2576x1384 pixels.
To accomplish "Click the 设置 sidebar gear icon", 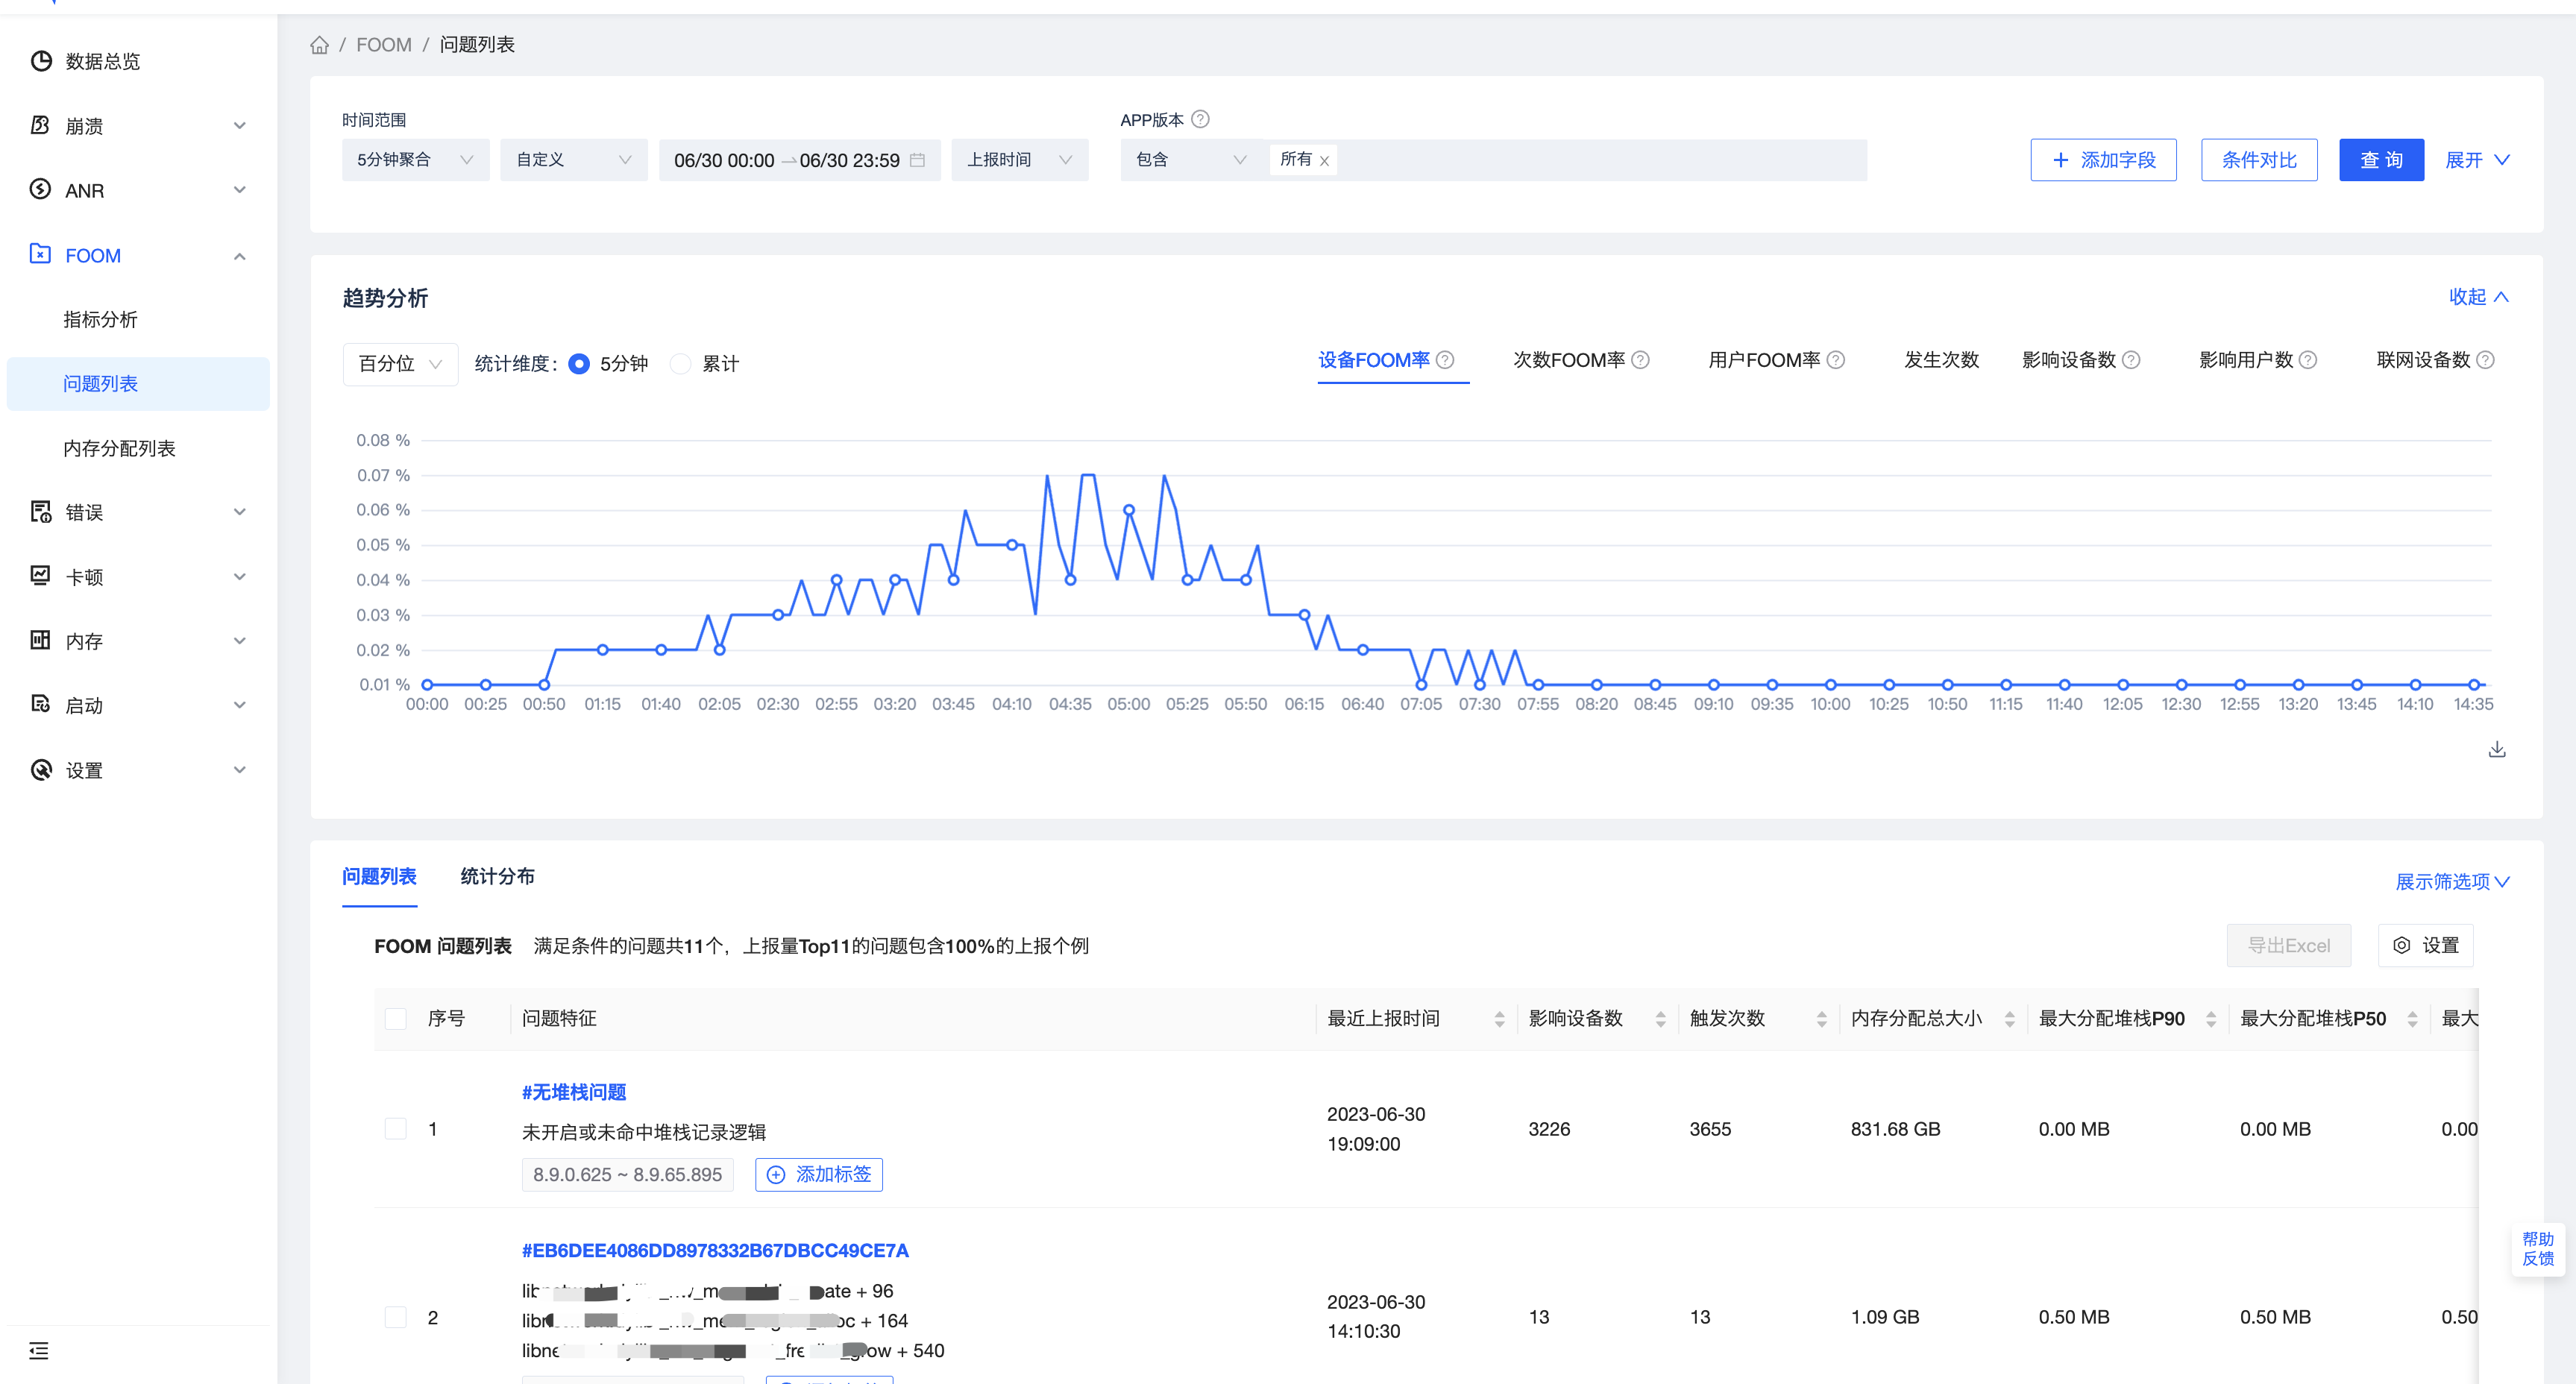I will click(x=41, y=769).
